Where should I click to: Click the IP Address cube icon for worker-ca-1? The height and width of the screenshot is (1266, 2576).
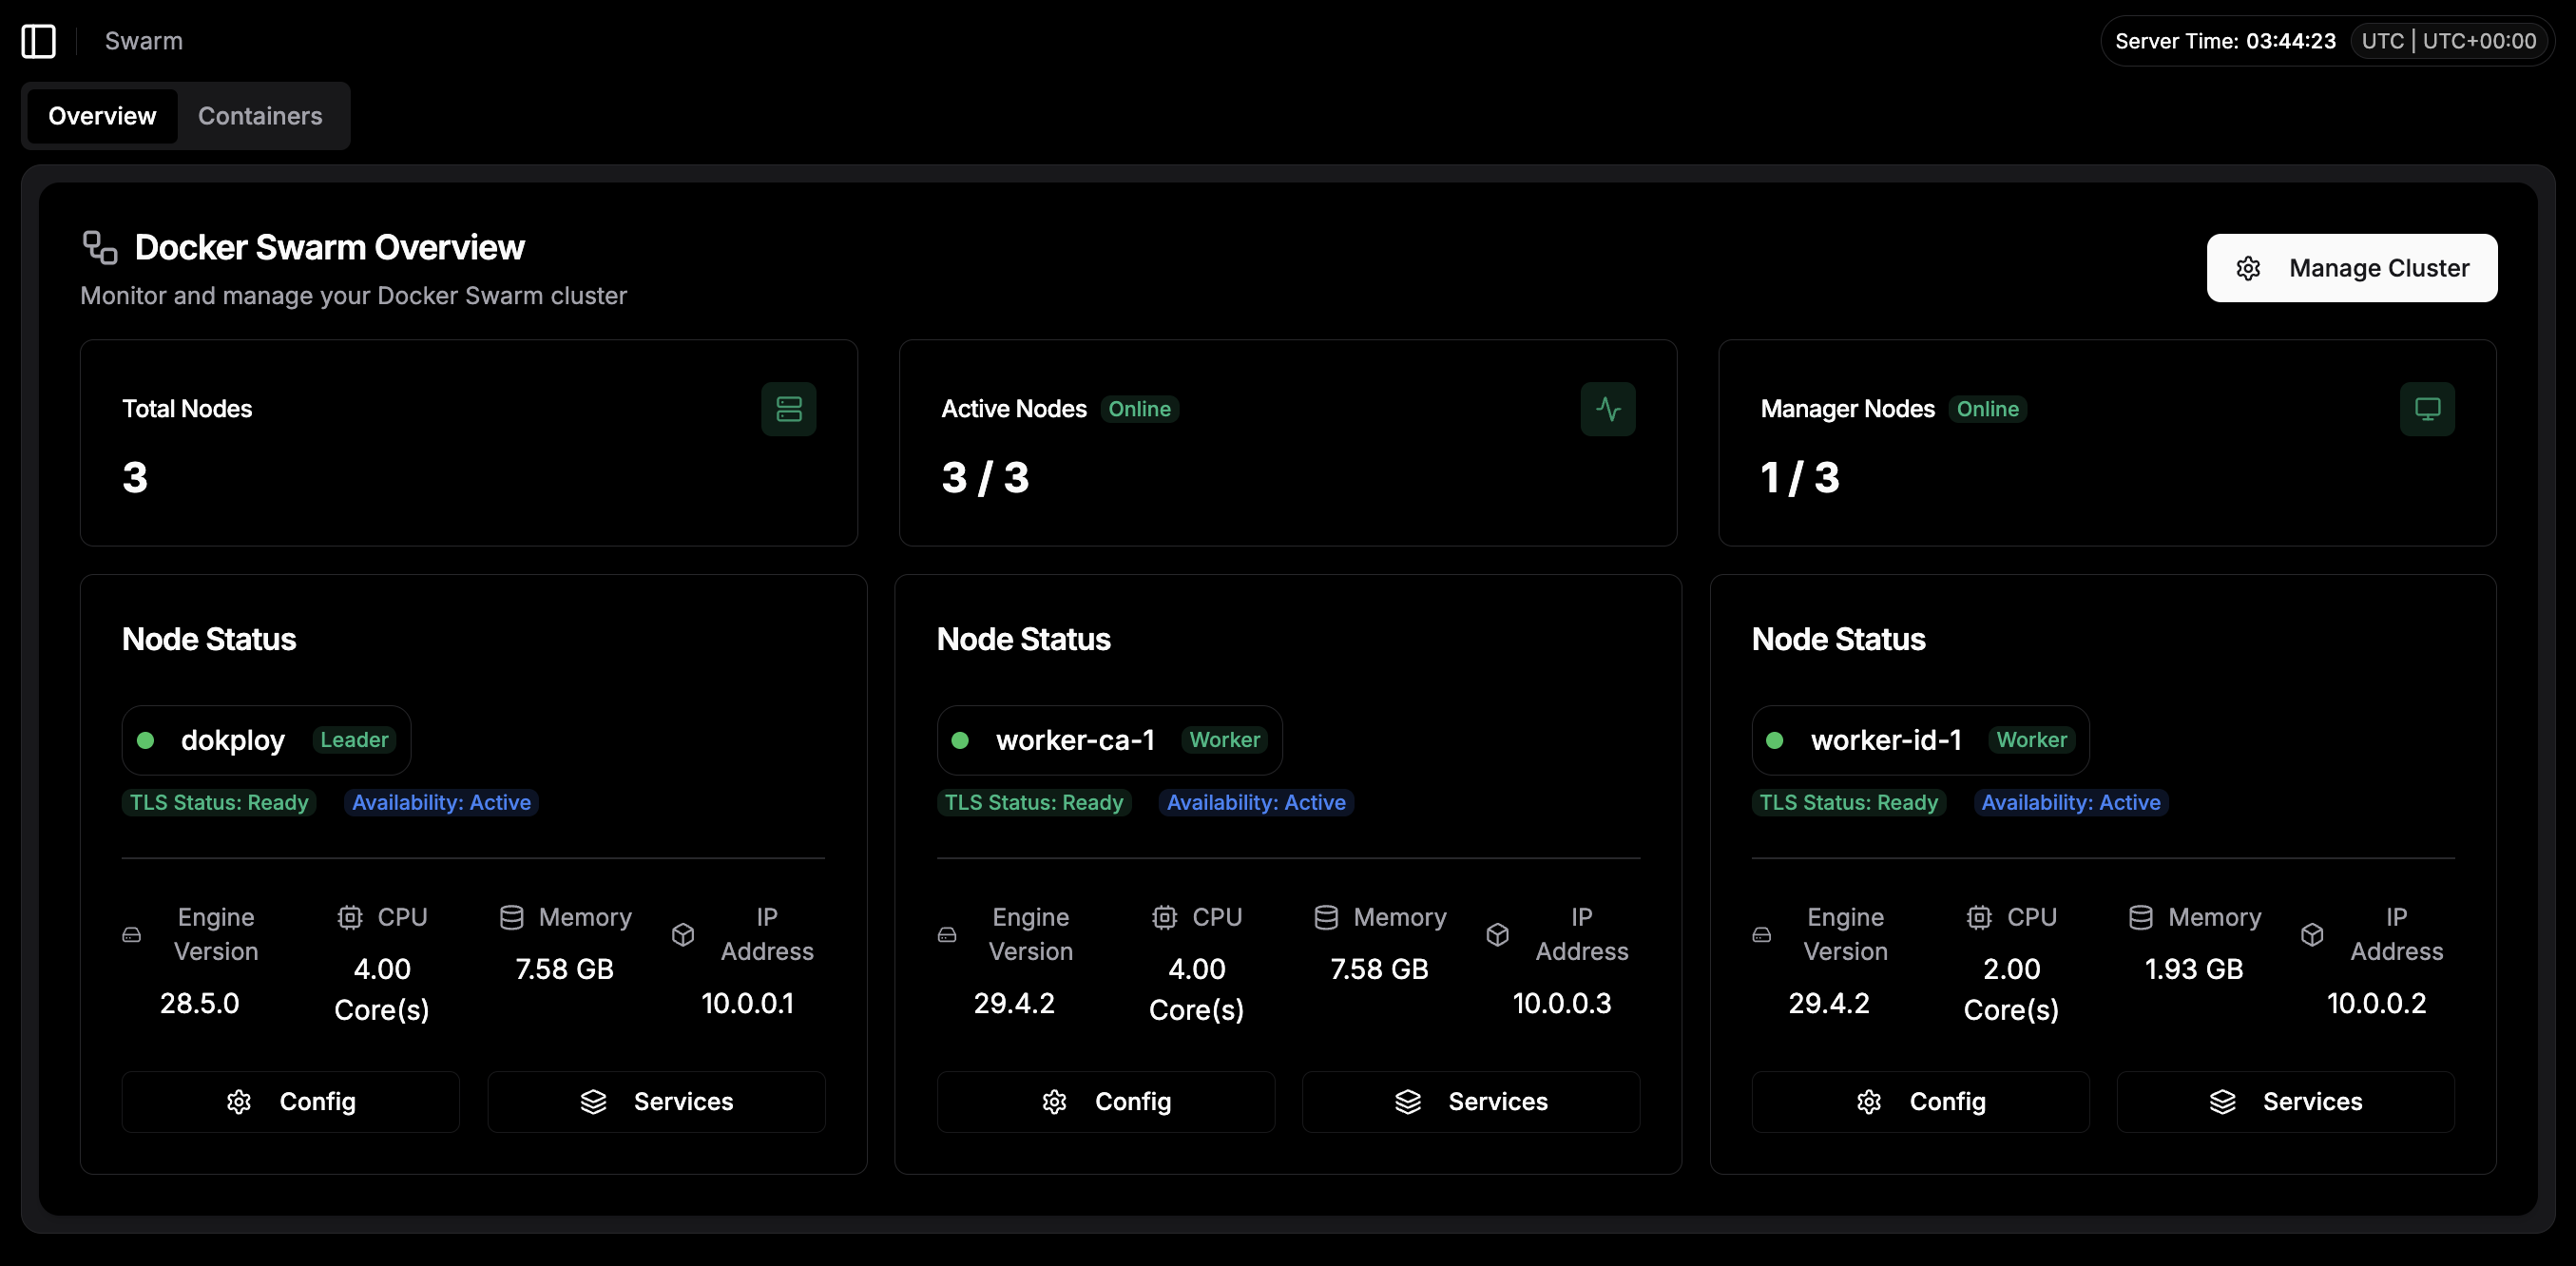tap(1498, 934)
